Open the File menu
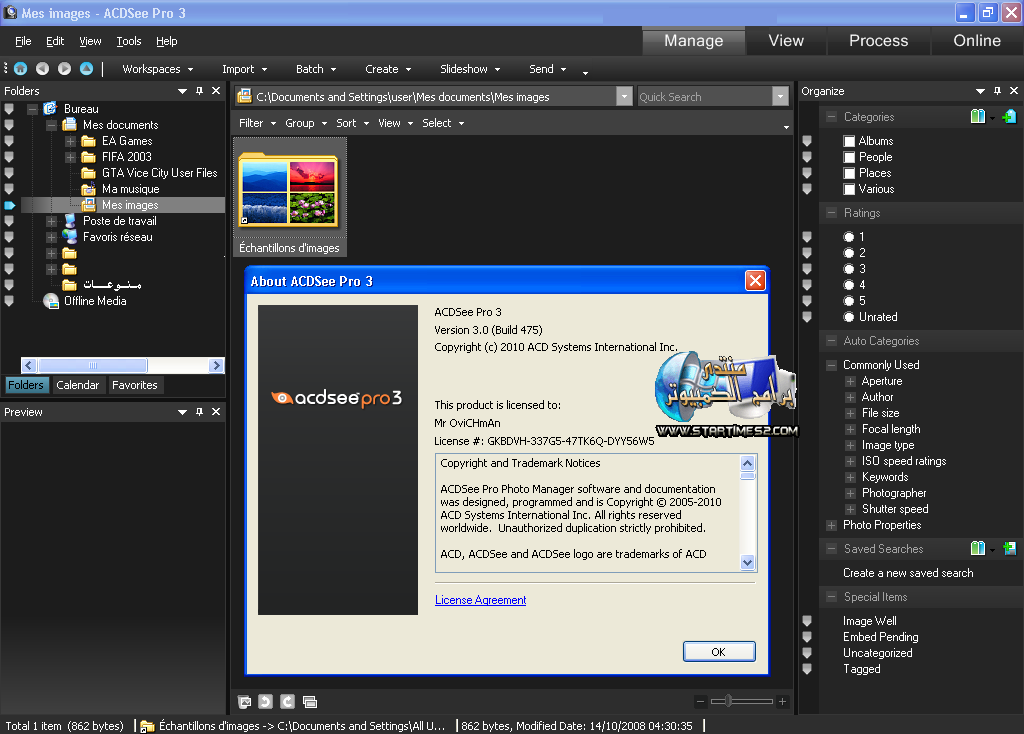Viewport: 1024px width, 734px height. 23,41
